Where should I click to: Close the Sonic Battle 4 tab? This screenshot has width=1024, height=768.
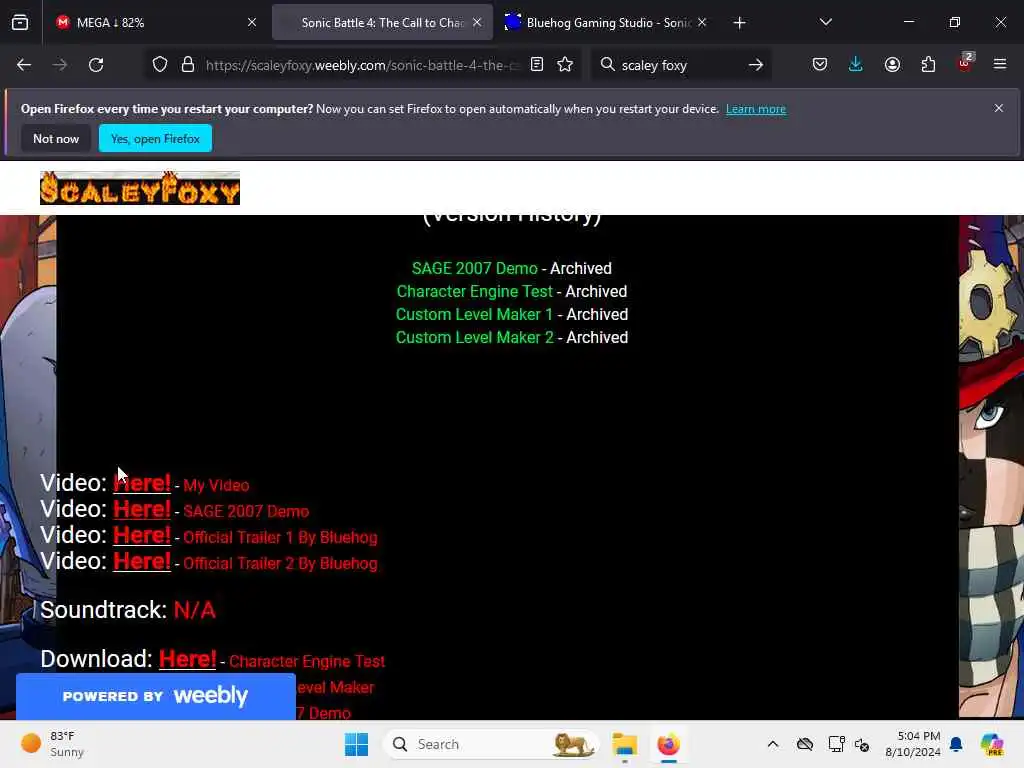[477, 23]
